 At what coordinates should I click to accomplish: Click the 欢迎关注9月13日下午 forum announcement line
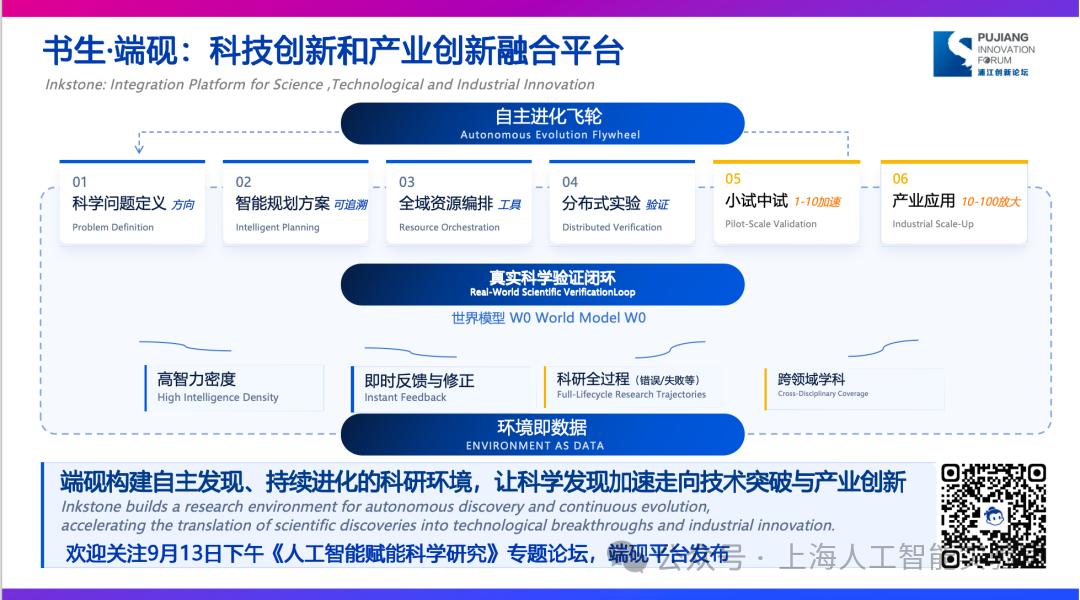(x=397, y=553)
